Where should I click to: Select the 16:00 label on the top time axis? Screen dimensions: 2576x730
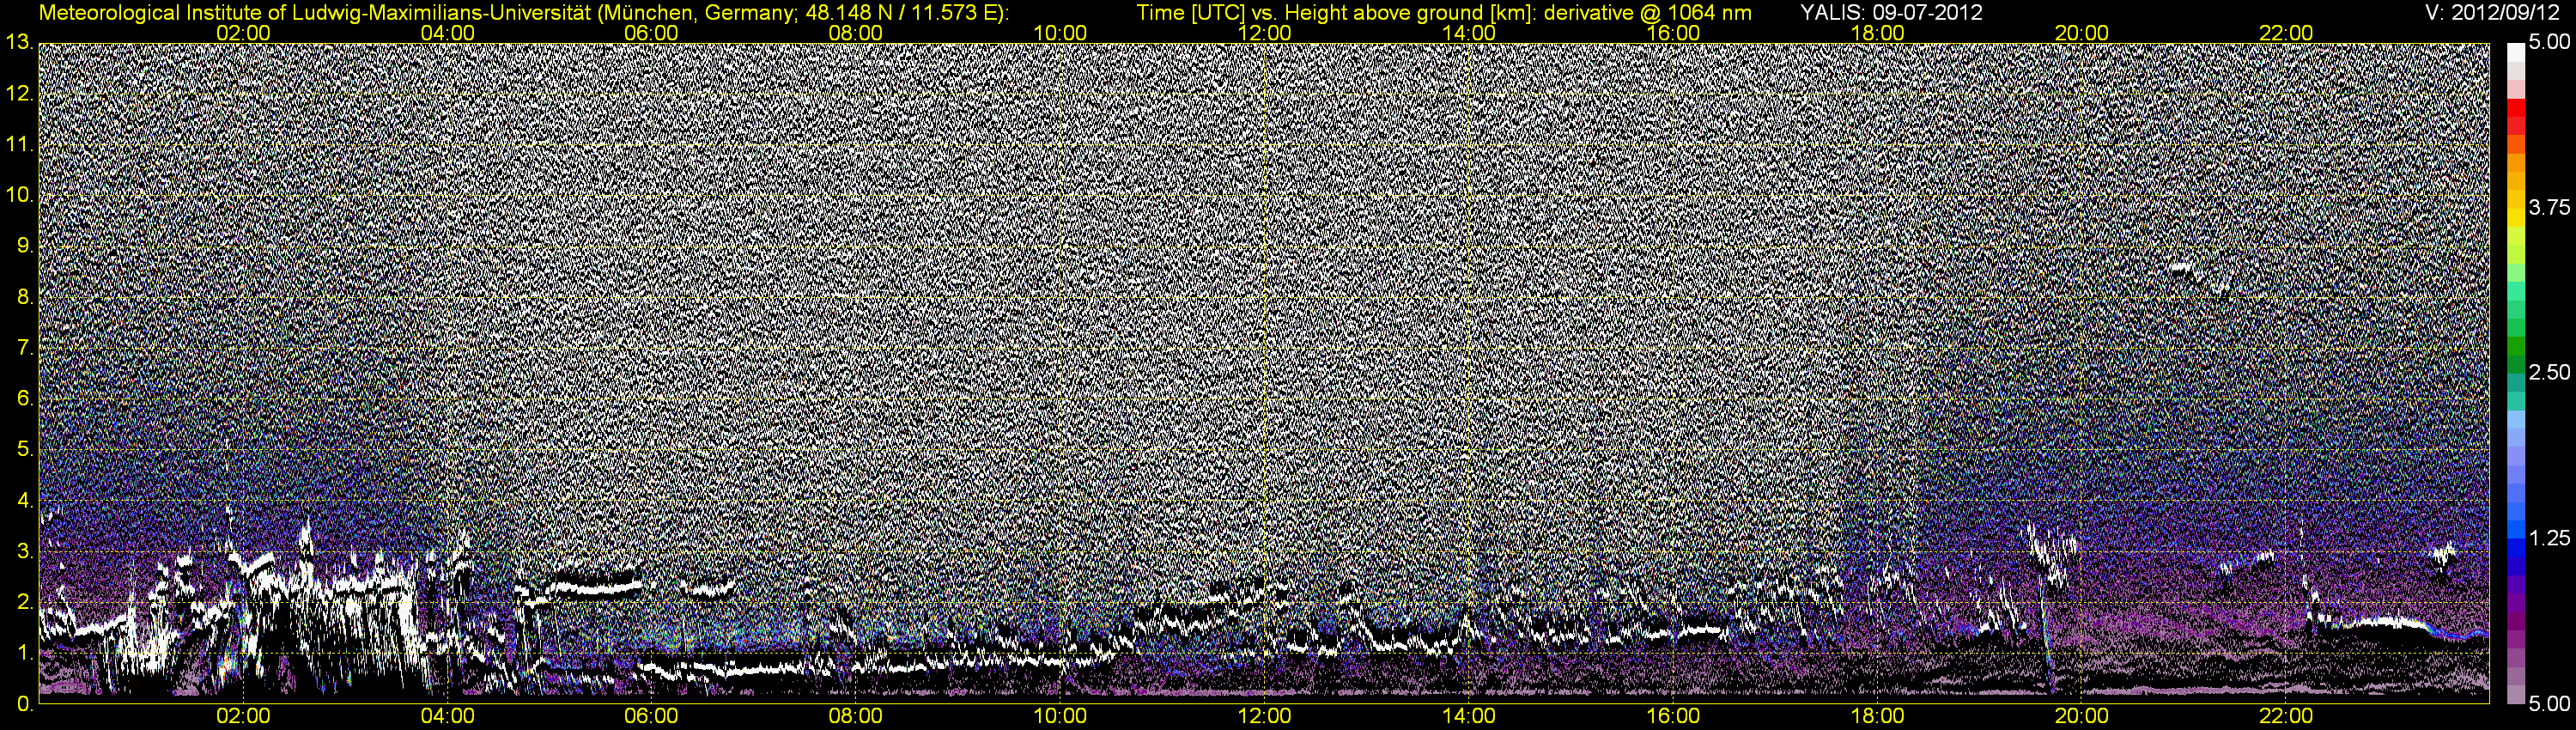[1673, 33]
